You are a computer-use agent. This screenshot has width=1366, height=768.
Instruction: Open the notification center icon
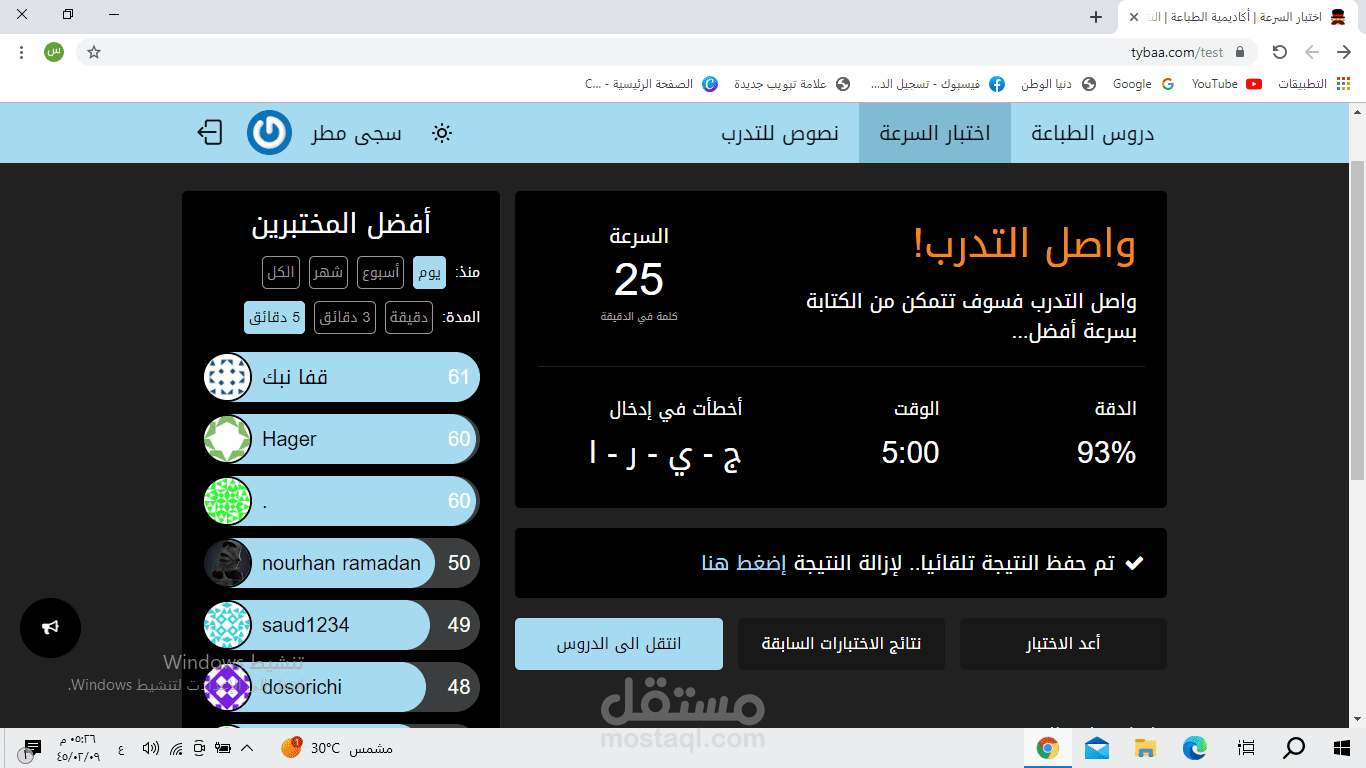coord(32,747)
